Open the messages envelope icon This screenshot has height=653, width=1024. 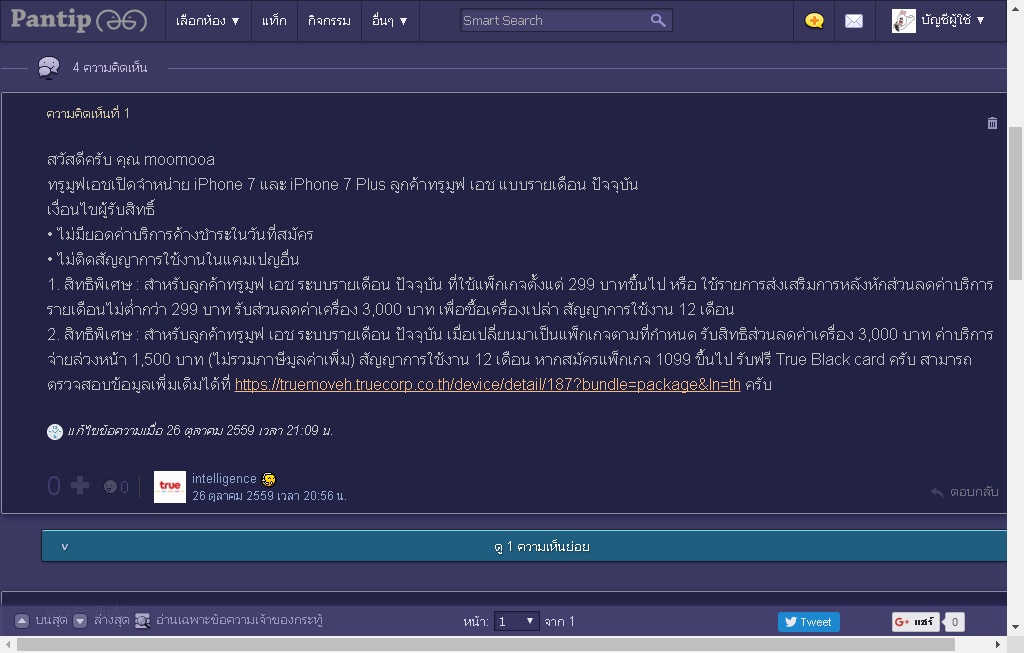854,21
